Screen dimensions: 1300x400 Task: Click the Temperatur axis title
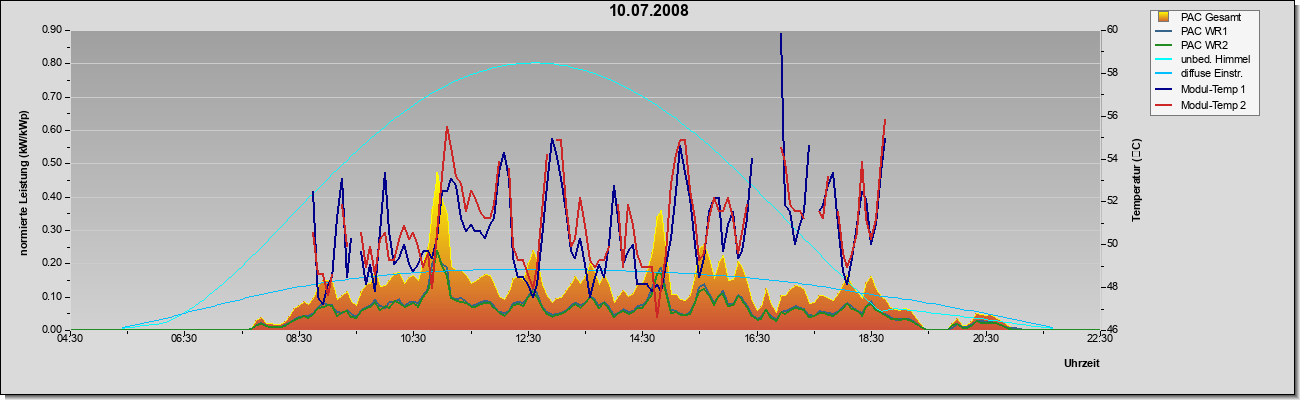1136,180
